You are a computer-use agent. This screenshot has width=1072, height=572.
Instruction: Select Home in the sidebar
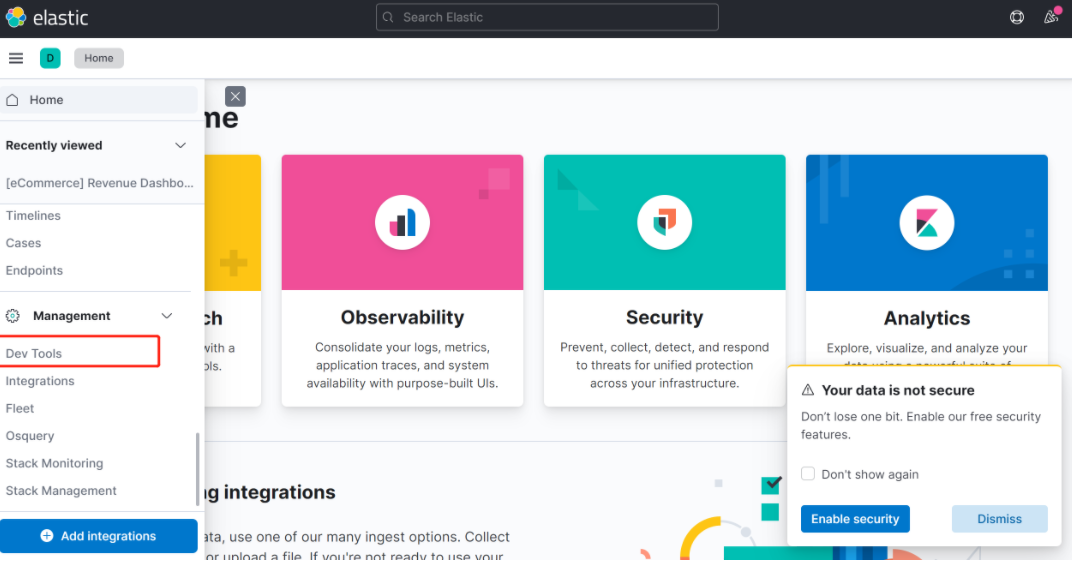(x=98, y=100)
